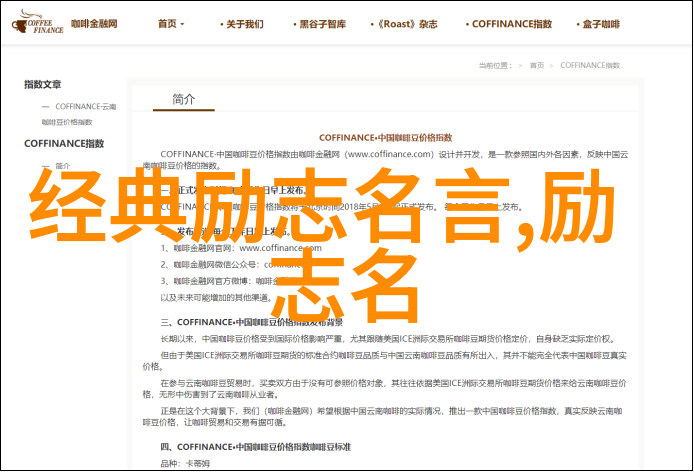This screenshot has height=472, width=694.
Task: Click heading 四、COFFINANCE•中国咖啡豆价格指数咖啡豆标准
Action: [255, 447]
